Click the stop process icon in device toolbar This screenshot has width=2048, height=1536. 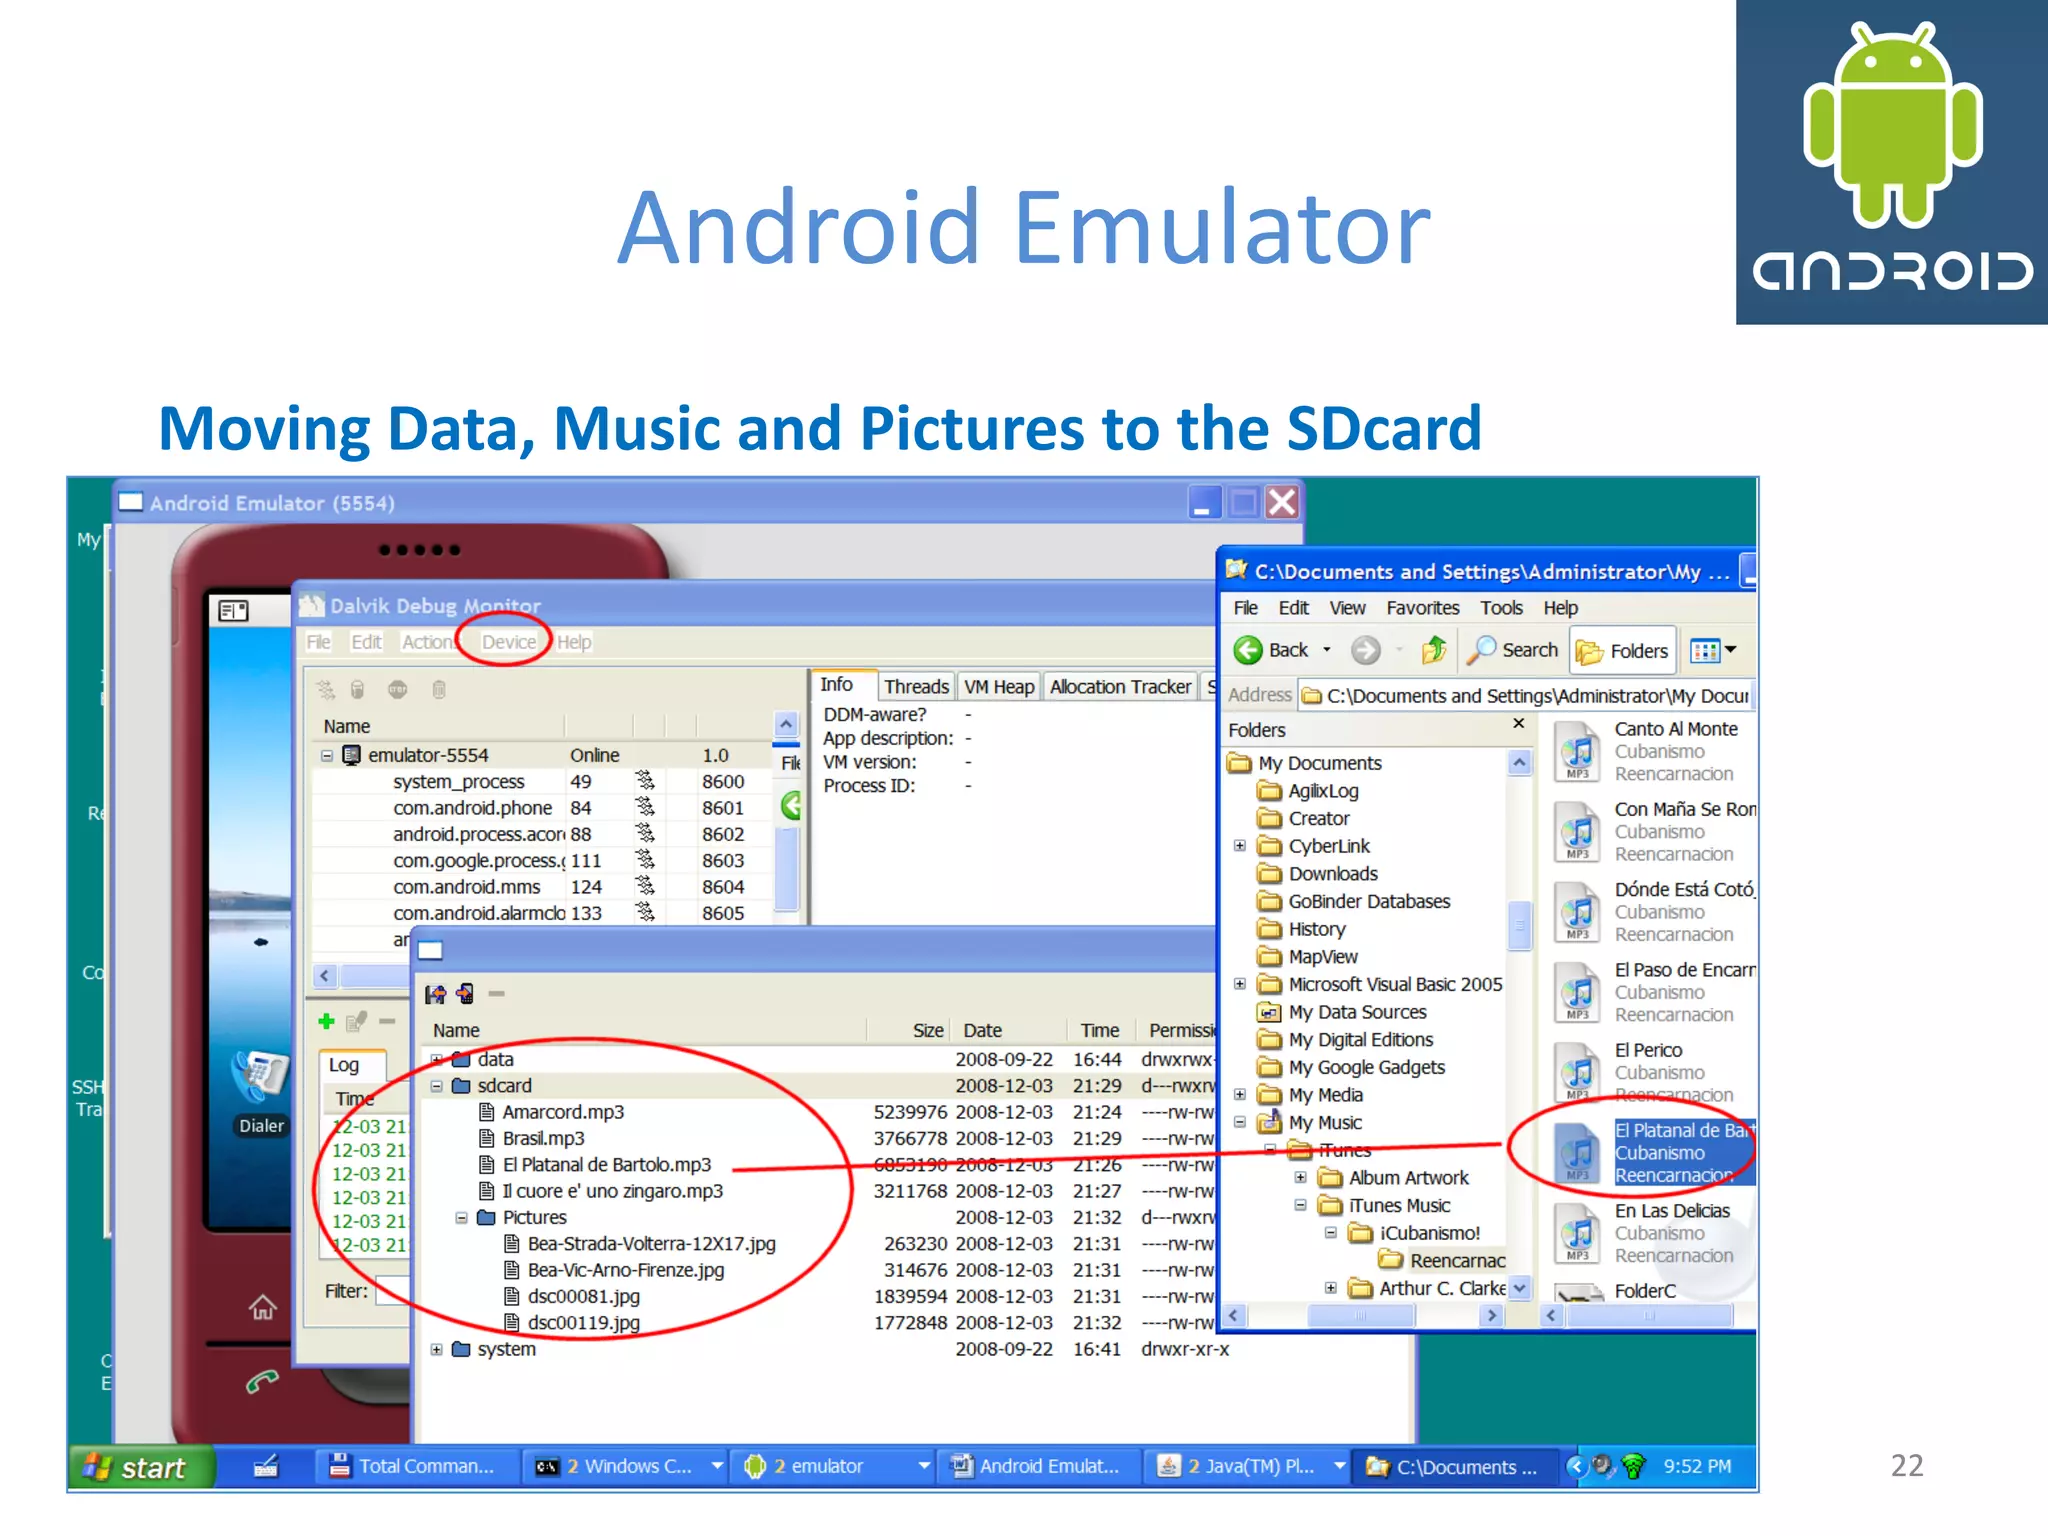coord(398,690)
